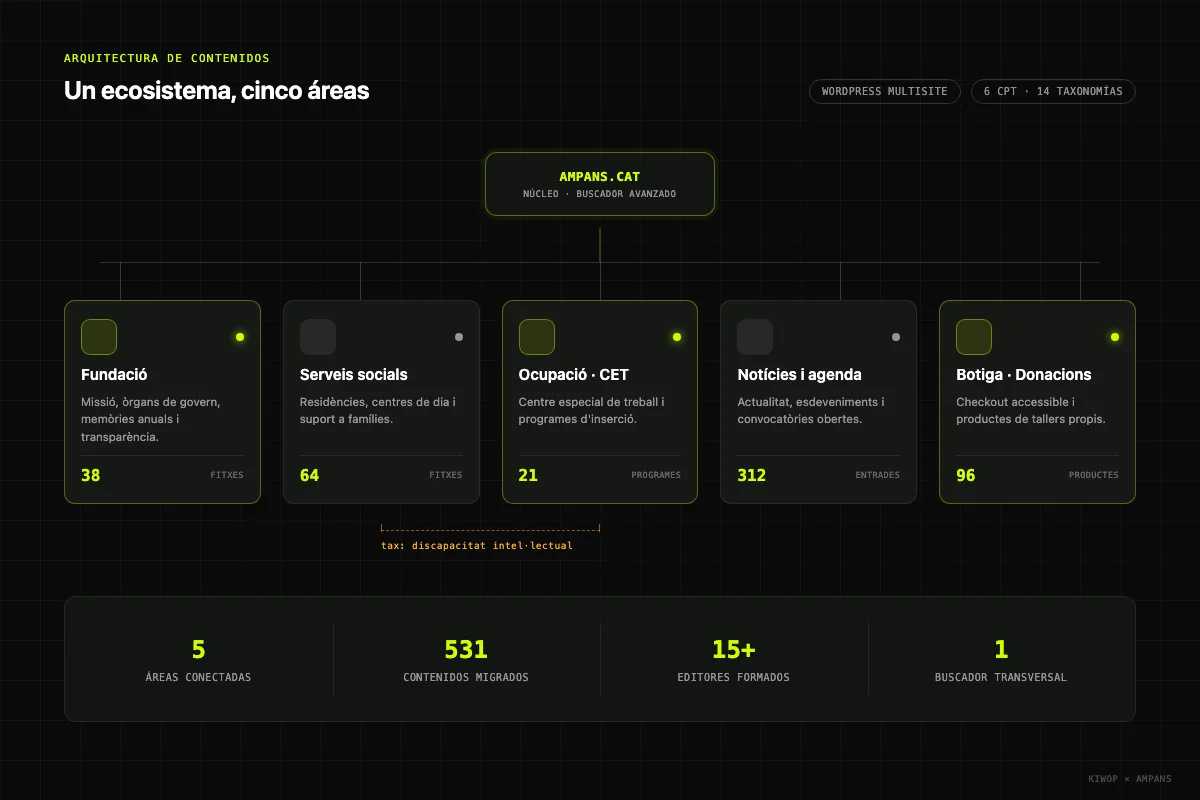Click the 5 ÁREAS CONECTADAS number
Screen dimensions: 1200x800
[198, 650]
